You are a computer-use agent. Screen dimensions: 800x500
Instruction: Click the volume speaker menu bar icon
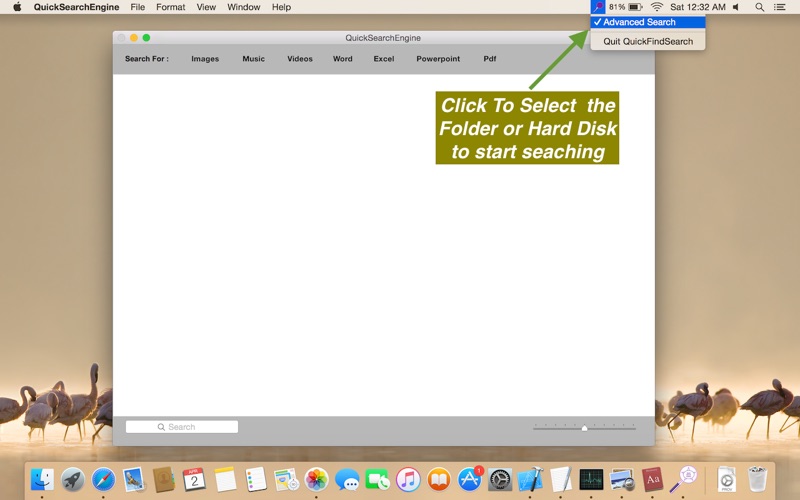(736, 7)
